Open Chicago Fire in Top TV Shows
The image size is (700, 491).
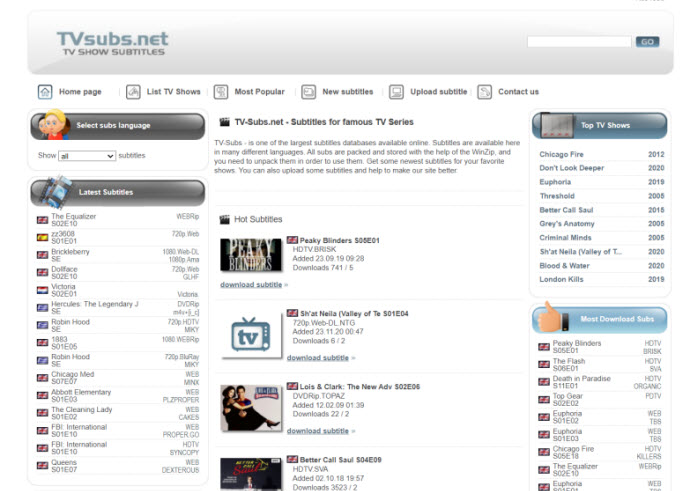[561, 154]
